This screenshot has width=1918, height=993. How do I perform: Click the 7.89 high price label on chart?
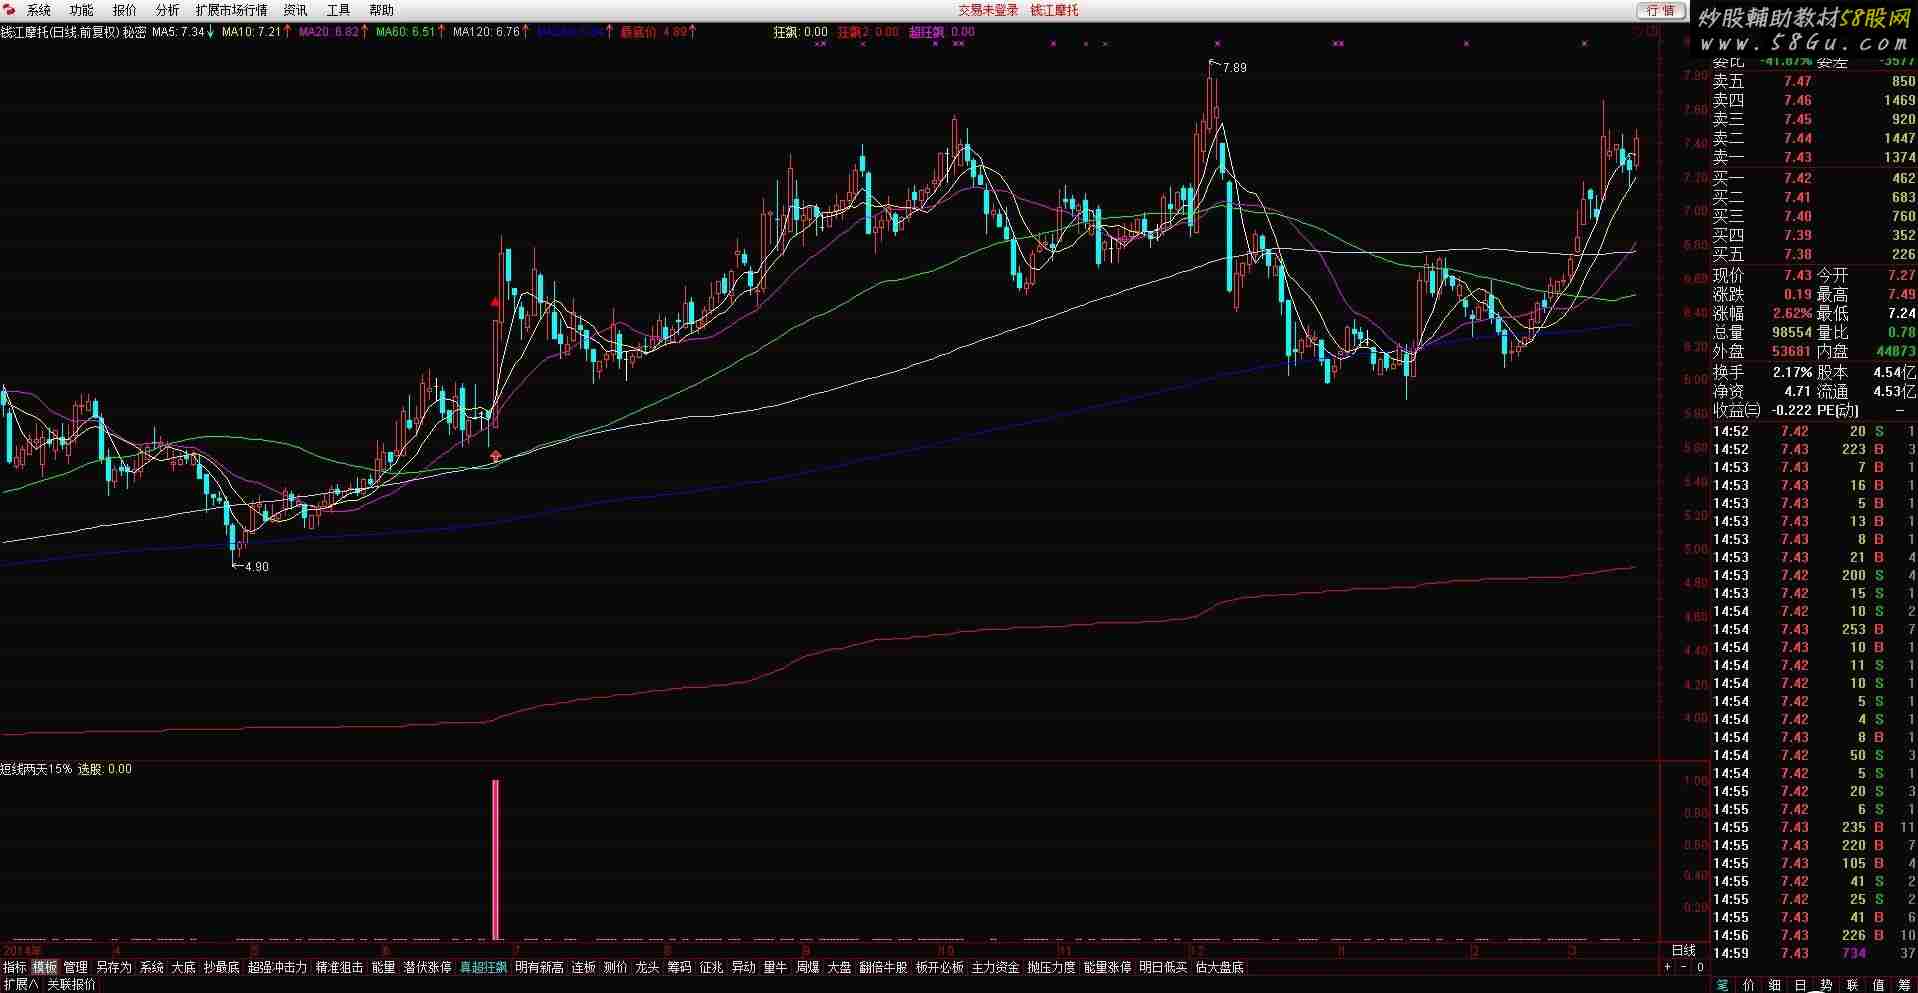click(1235, 67)
